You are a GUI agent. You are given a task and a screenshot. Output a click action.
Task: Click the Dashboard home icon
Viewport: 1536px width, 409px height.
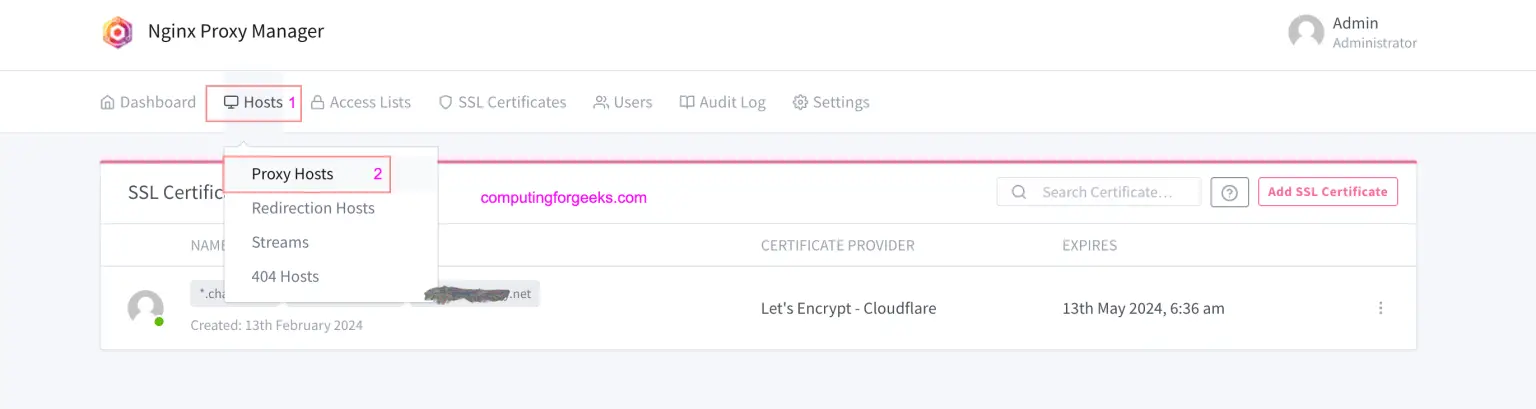tap(108, 102)
